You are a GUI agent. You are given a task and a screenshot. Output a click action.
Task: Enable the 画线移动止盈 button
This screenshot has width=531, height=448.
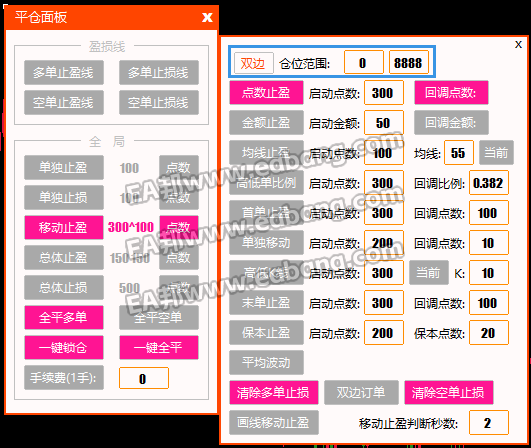(x=274, y=422)
